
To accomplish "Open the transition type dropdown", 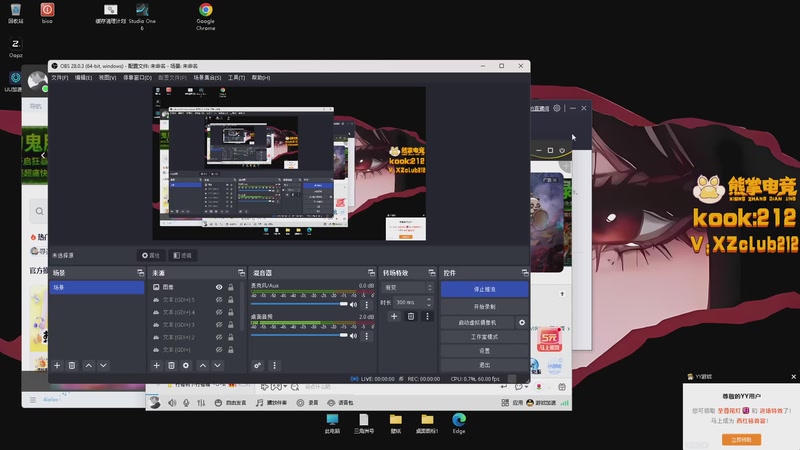I will click(x=408, y=288).
